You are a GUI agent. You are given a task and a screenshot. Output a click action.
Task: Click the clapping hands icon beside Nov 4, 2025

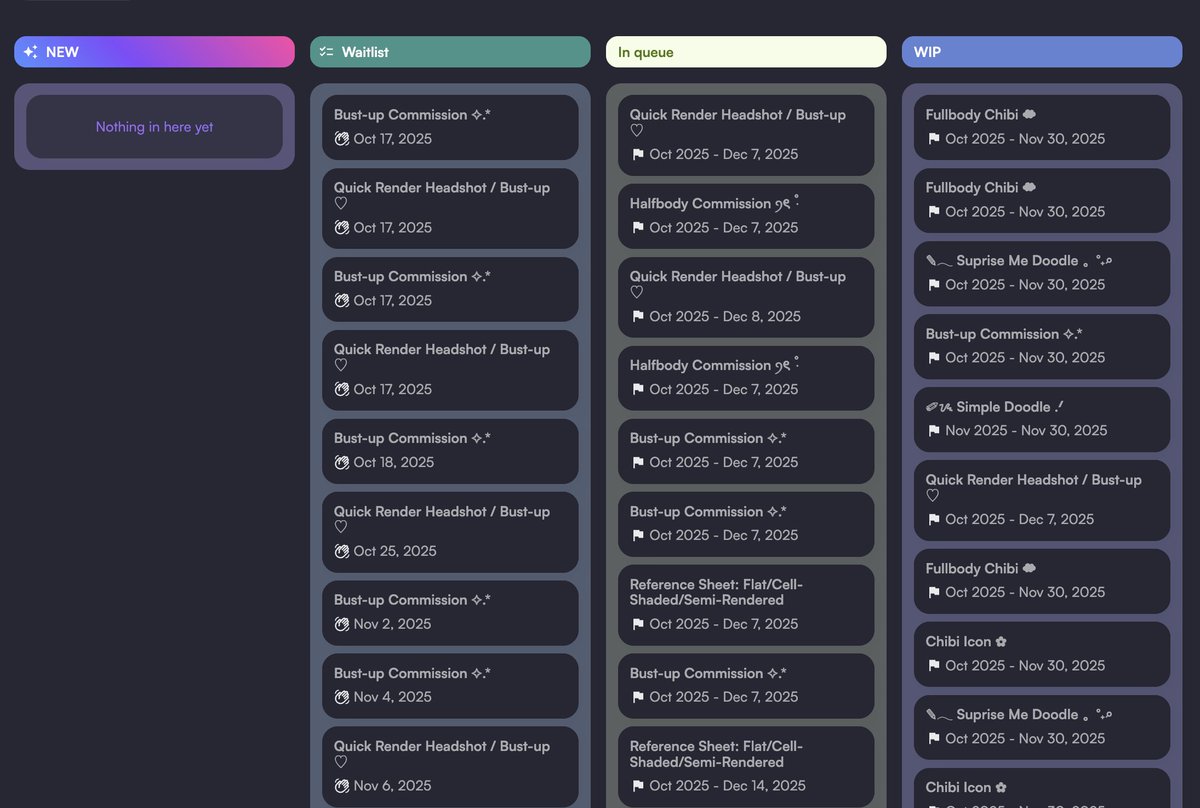point(341,697)
